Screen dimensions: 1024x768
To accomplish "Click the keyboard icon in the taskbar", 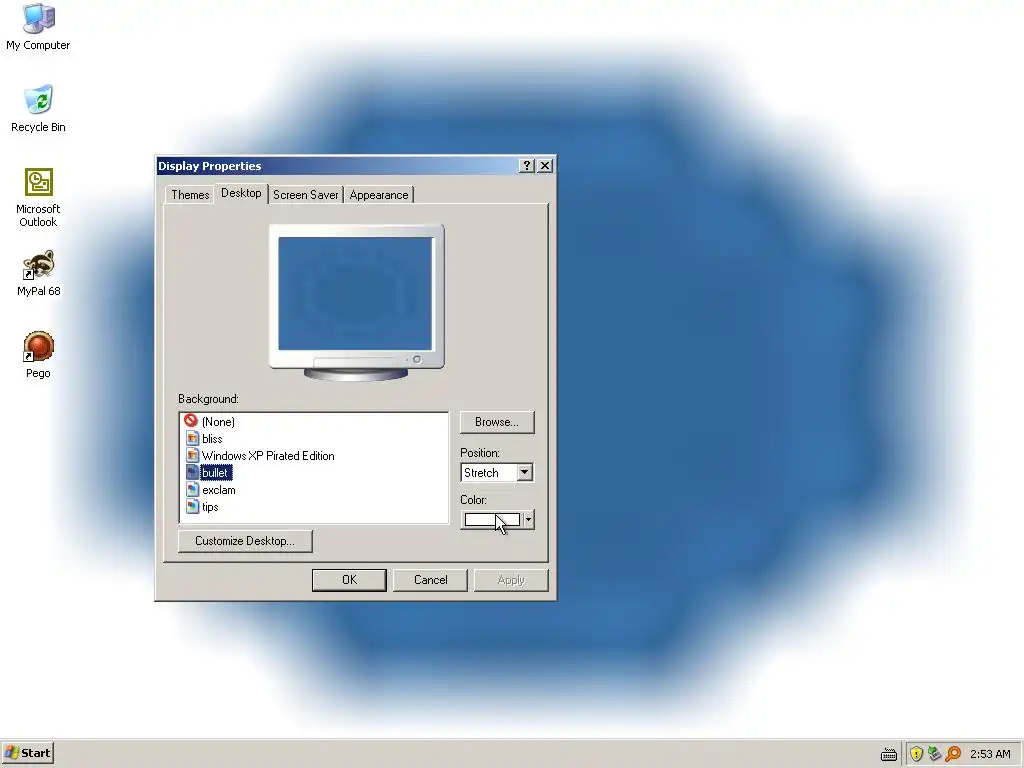I will (x=888, y=754).
